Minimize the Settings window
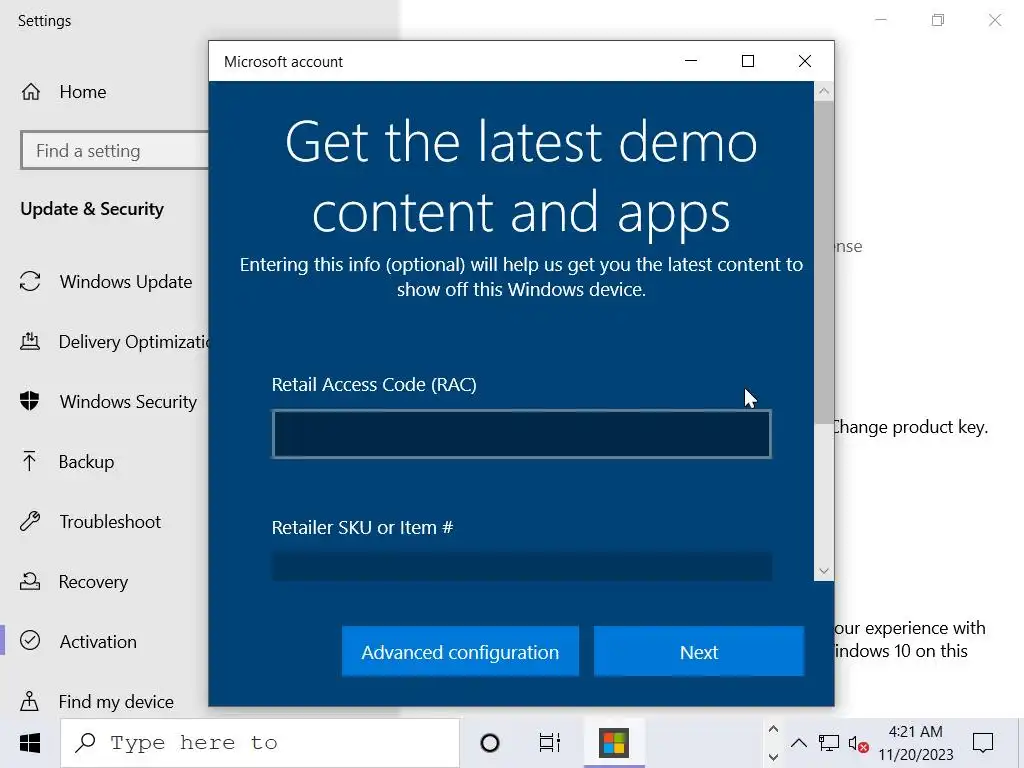The height and width of the screenshot is (768, 1024). click(881, 20)
